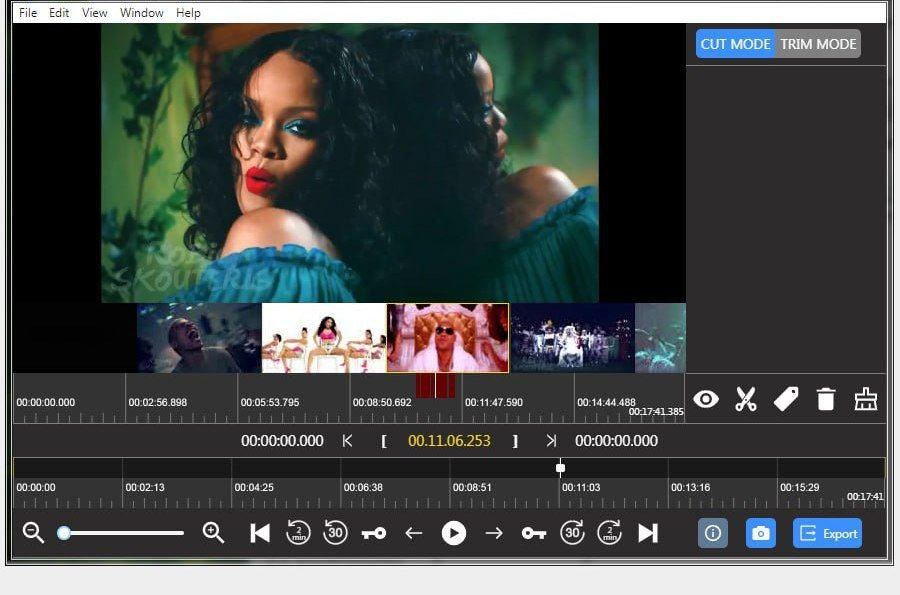The height and width of the screenshot is (595, 900).
Task: Click the left segment start time 00:00:00.000
Action: [x=282, y=441]
